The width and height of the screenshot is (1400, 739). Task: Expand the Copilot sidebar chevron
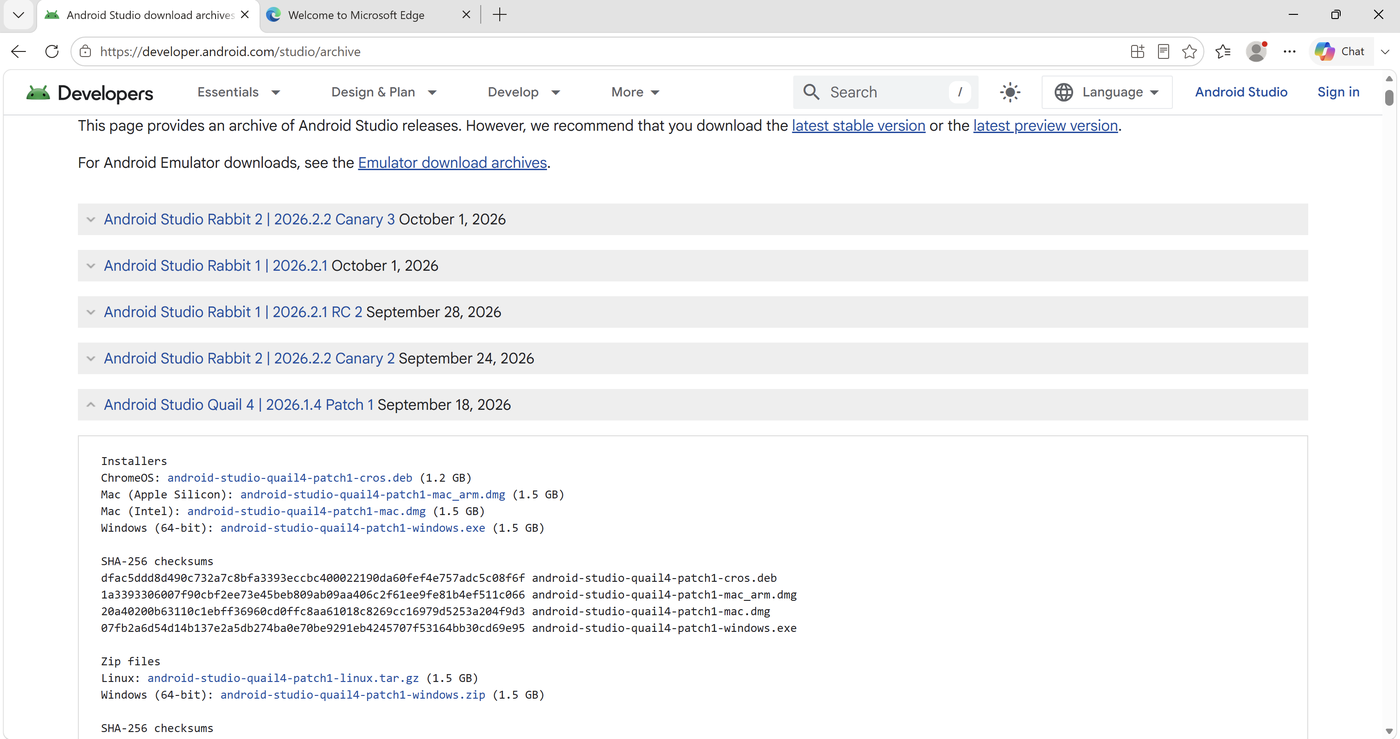[x=1385, y=51]
